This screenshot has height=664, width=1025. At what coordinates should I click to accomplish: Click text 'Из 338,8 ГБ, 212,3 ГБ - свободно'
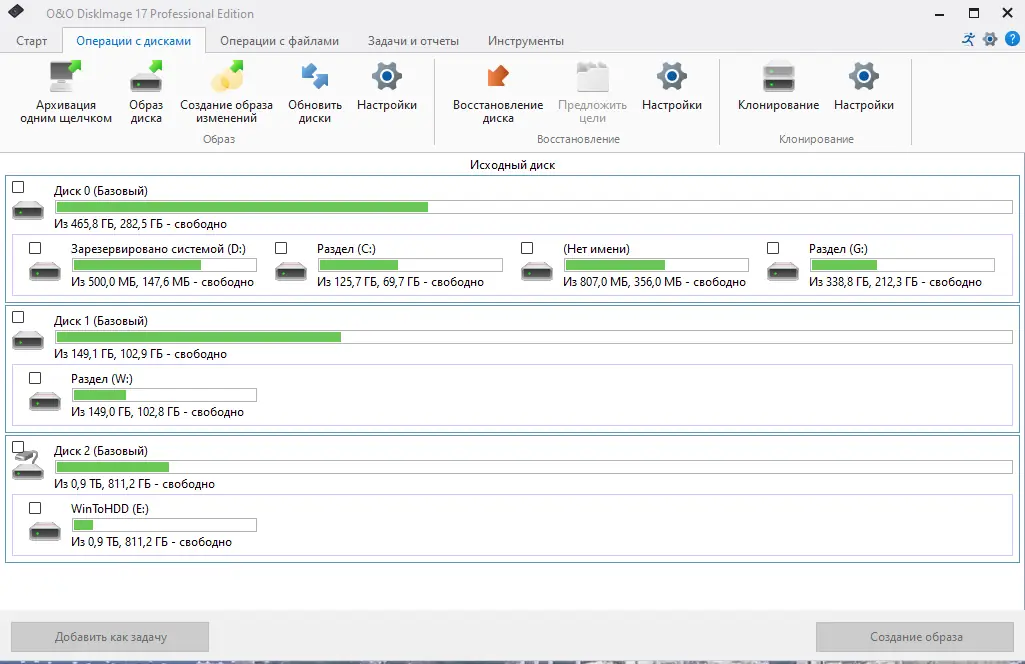tap(896, 282)
